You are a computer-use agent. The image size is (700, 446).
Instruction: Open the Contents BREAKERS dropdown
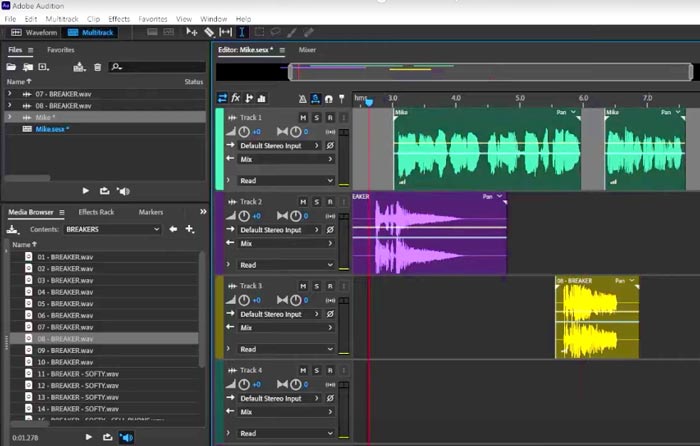point(112,229)
